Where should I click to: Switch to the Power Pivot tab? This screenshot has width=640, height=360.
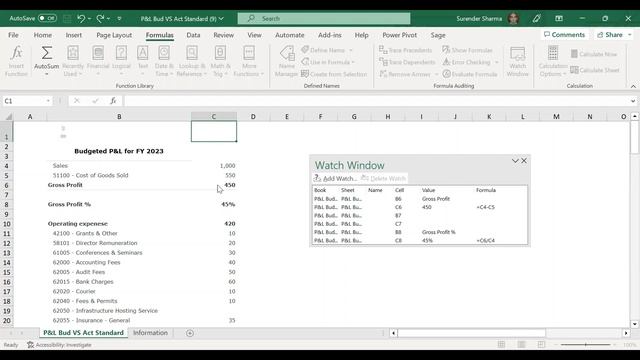tap(399, 35)
